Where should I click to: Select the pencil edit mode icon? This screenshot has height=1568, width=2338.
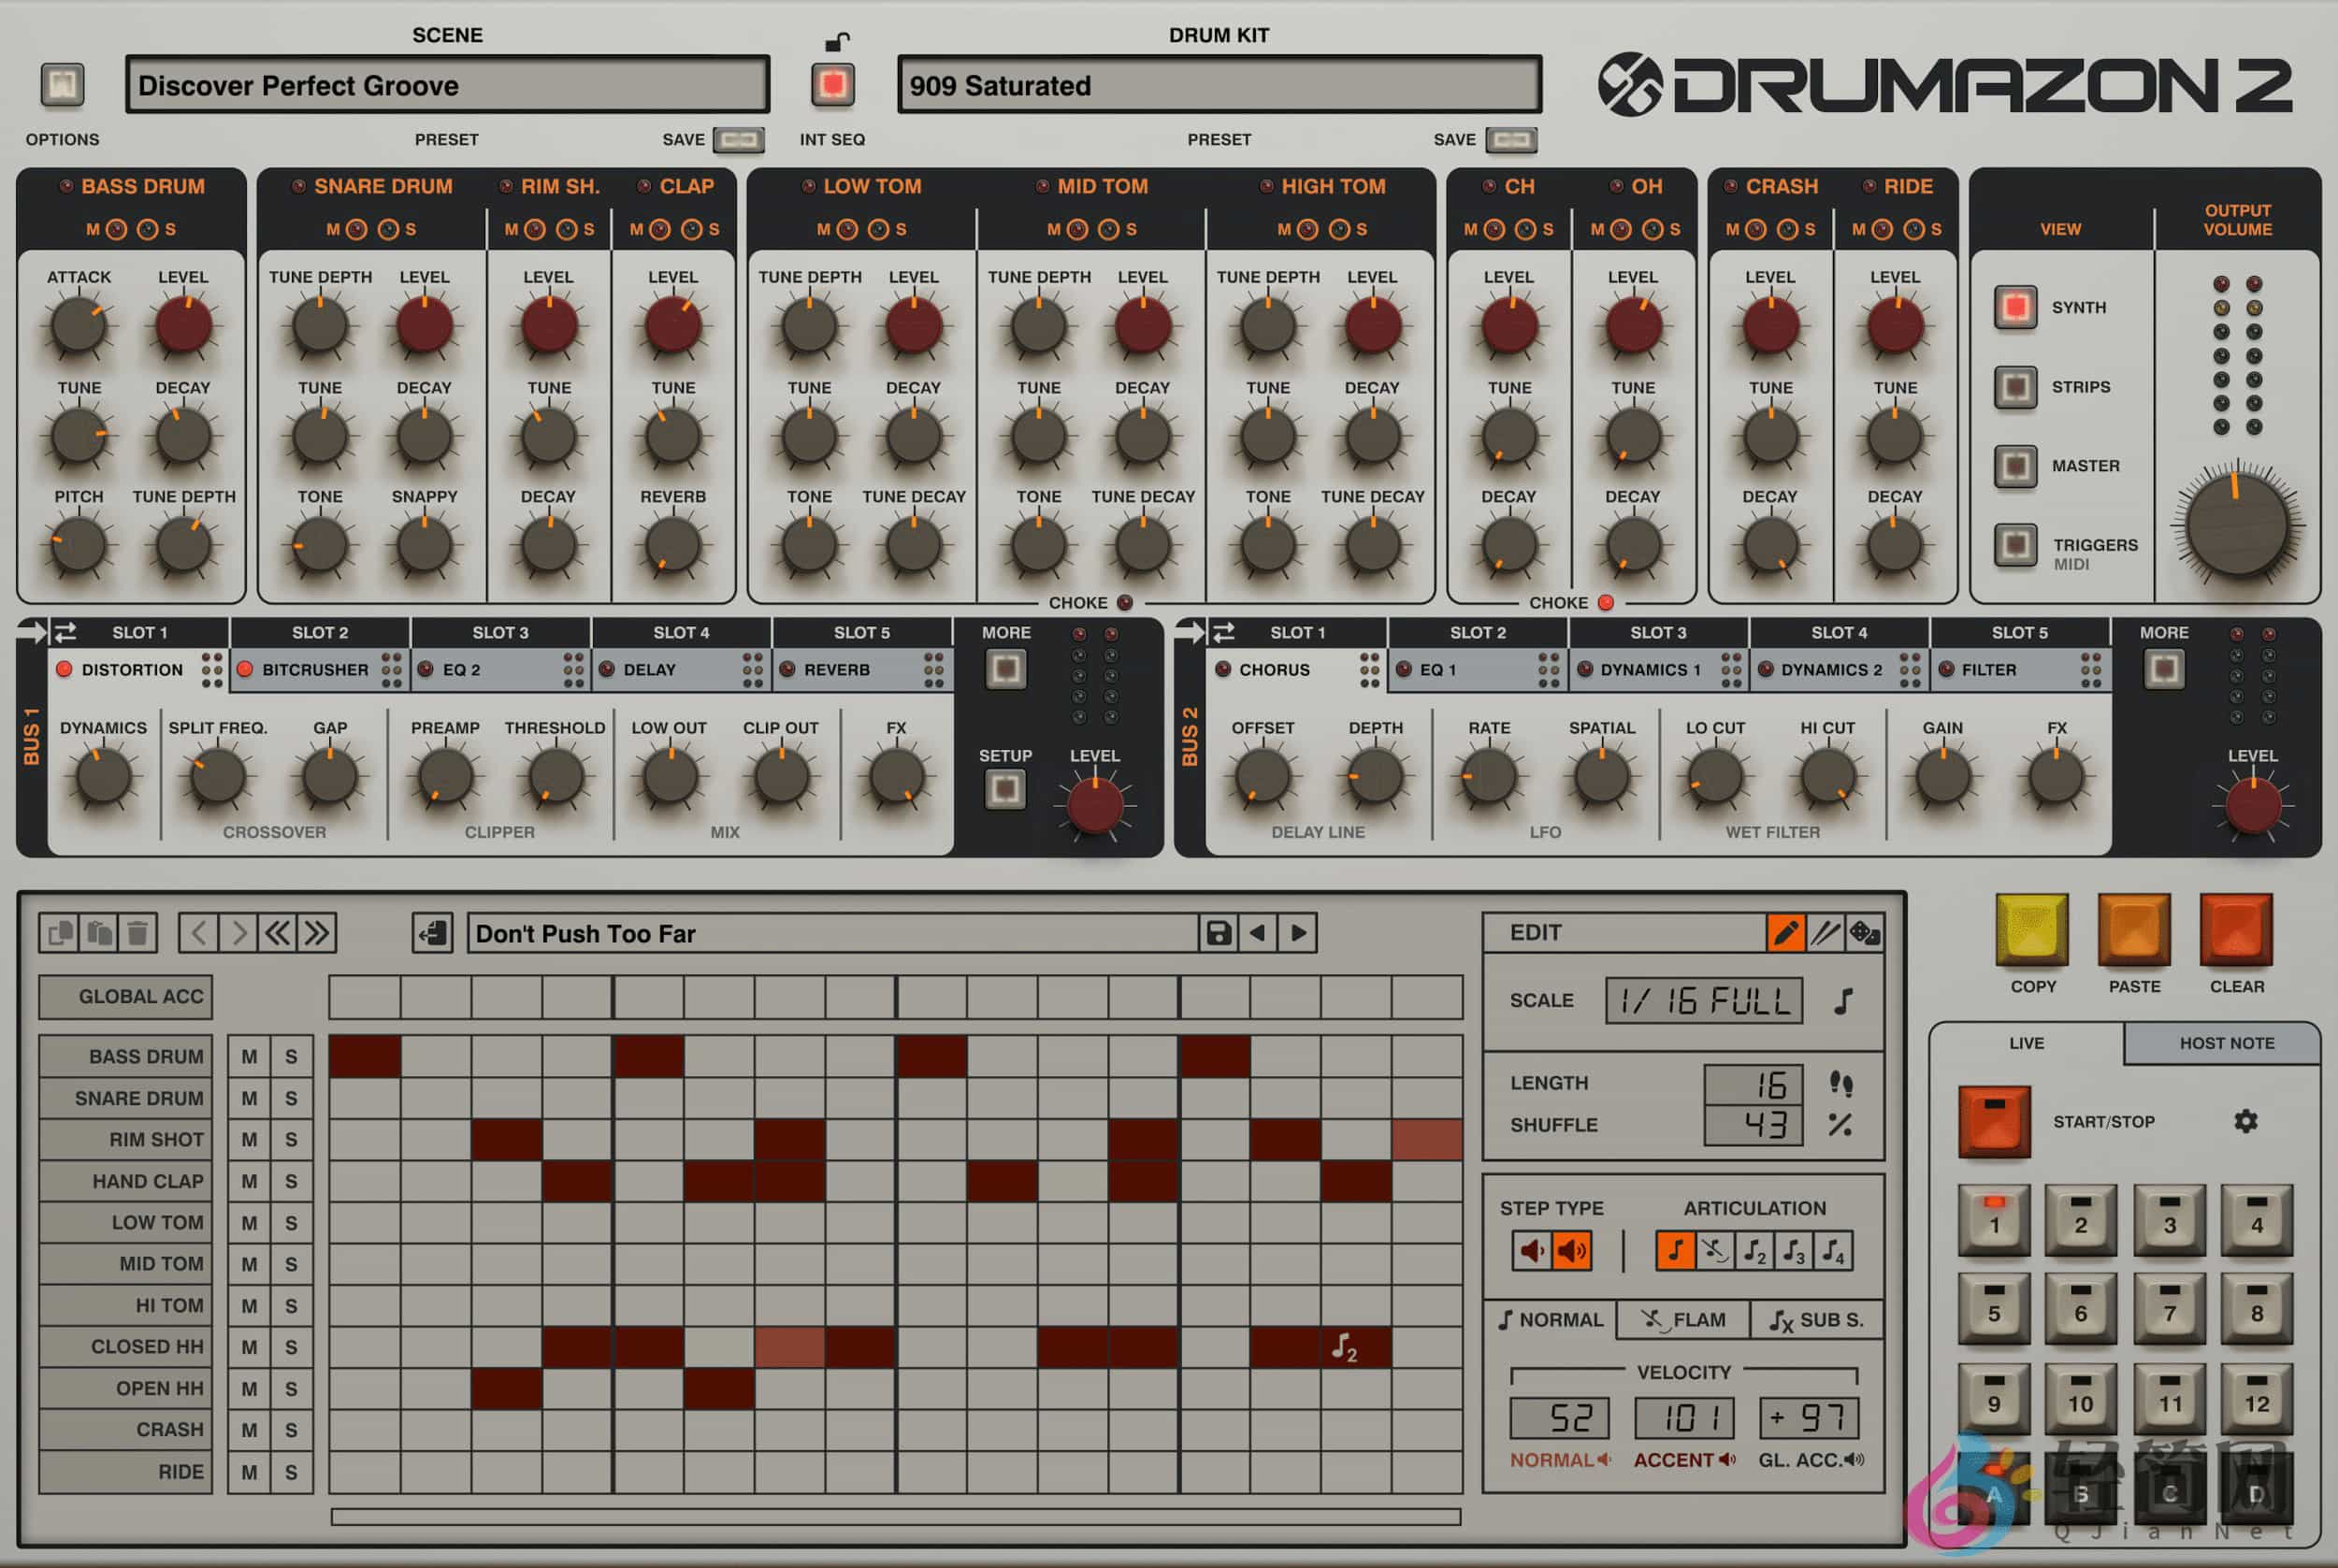[1785, 931]
